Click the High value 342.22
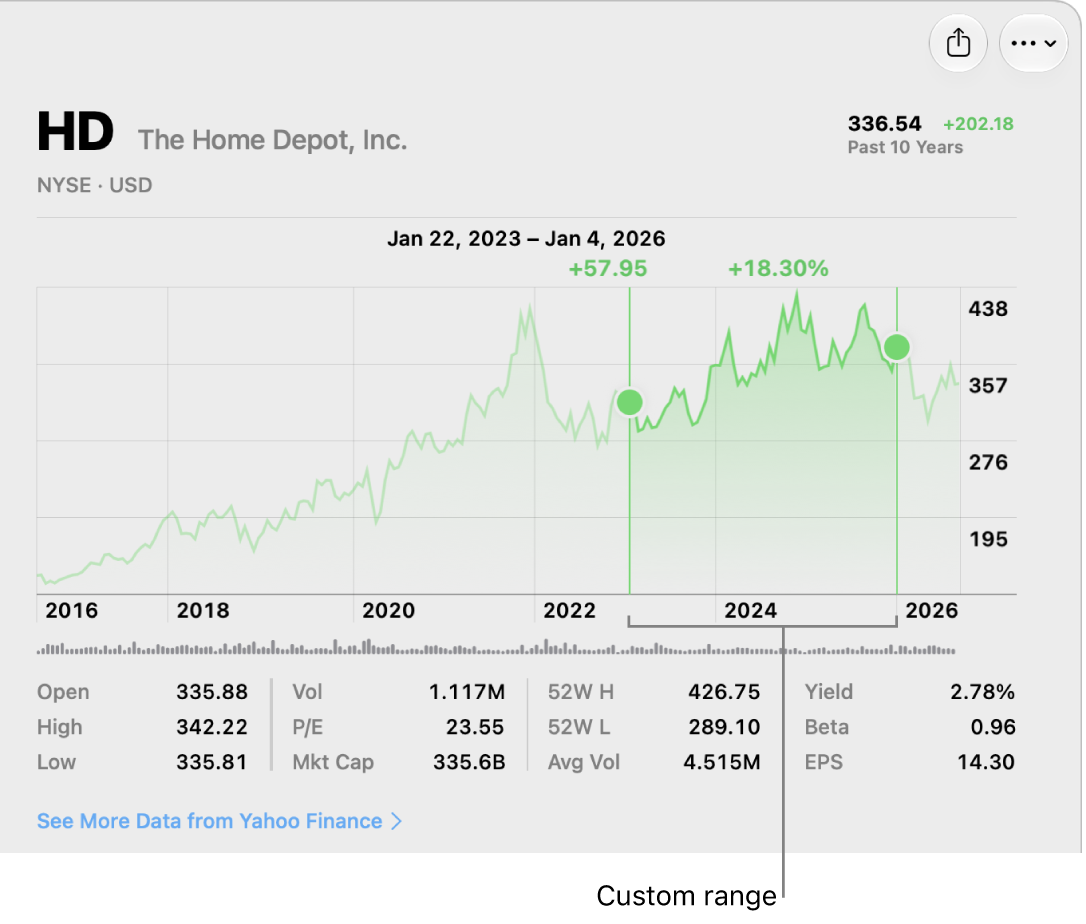Viewport: 1086px width, 924px height. [x=212, y=727]
